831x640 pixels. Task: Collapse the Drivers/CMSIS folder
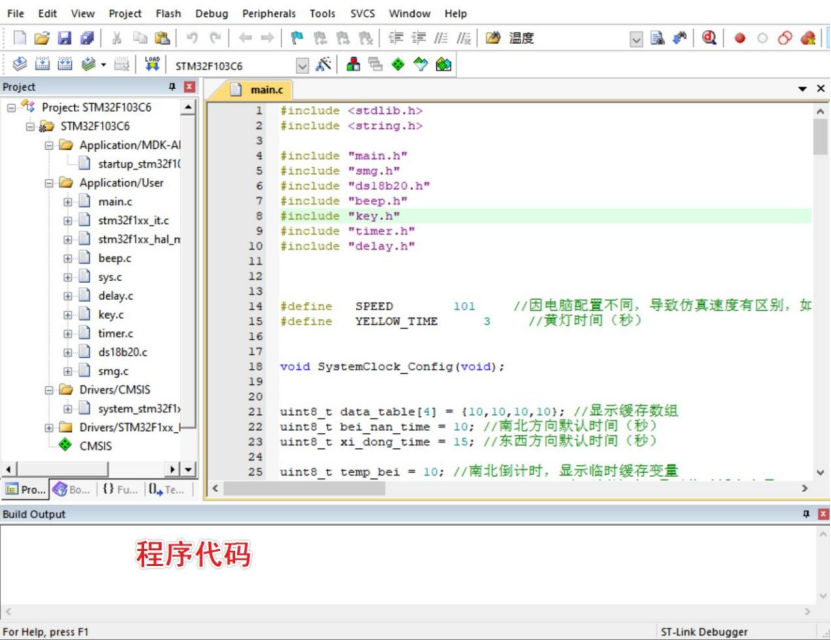tap(49, 390)
